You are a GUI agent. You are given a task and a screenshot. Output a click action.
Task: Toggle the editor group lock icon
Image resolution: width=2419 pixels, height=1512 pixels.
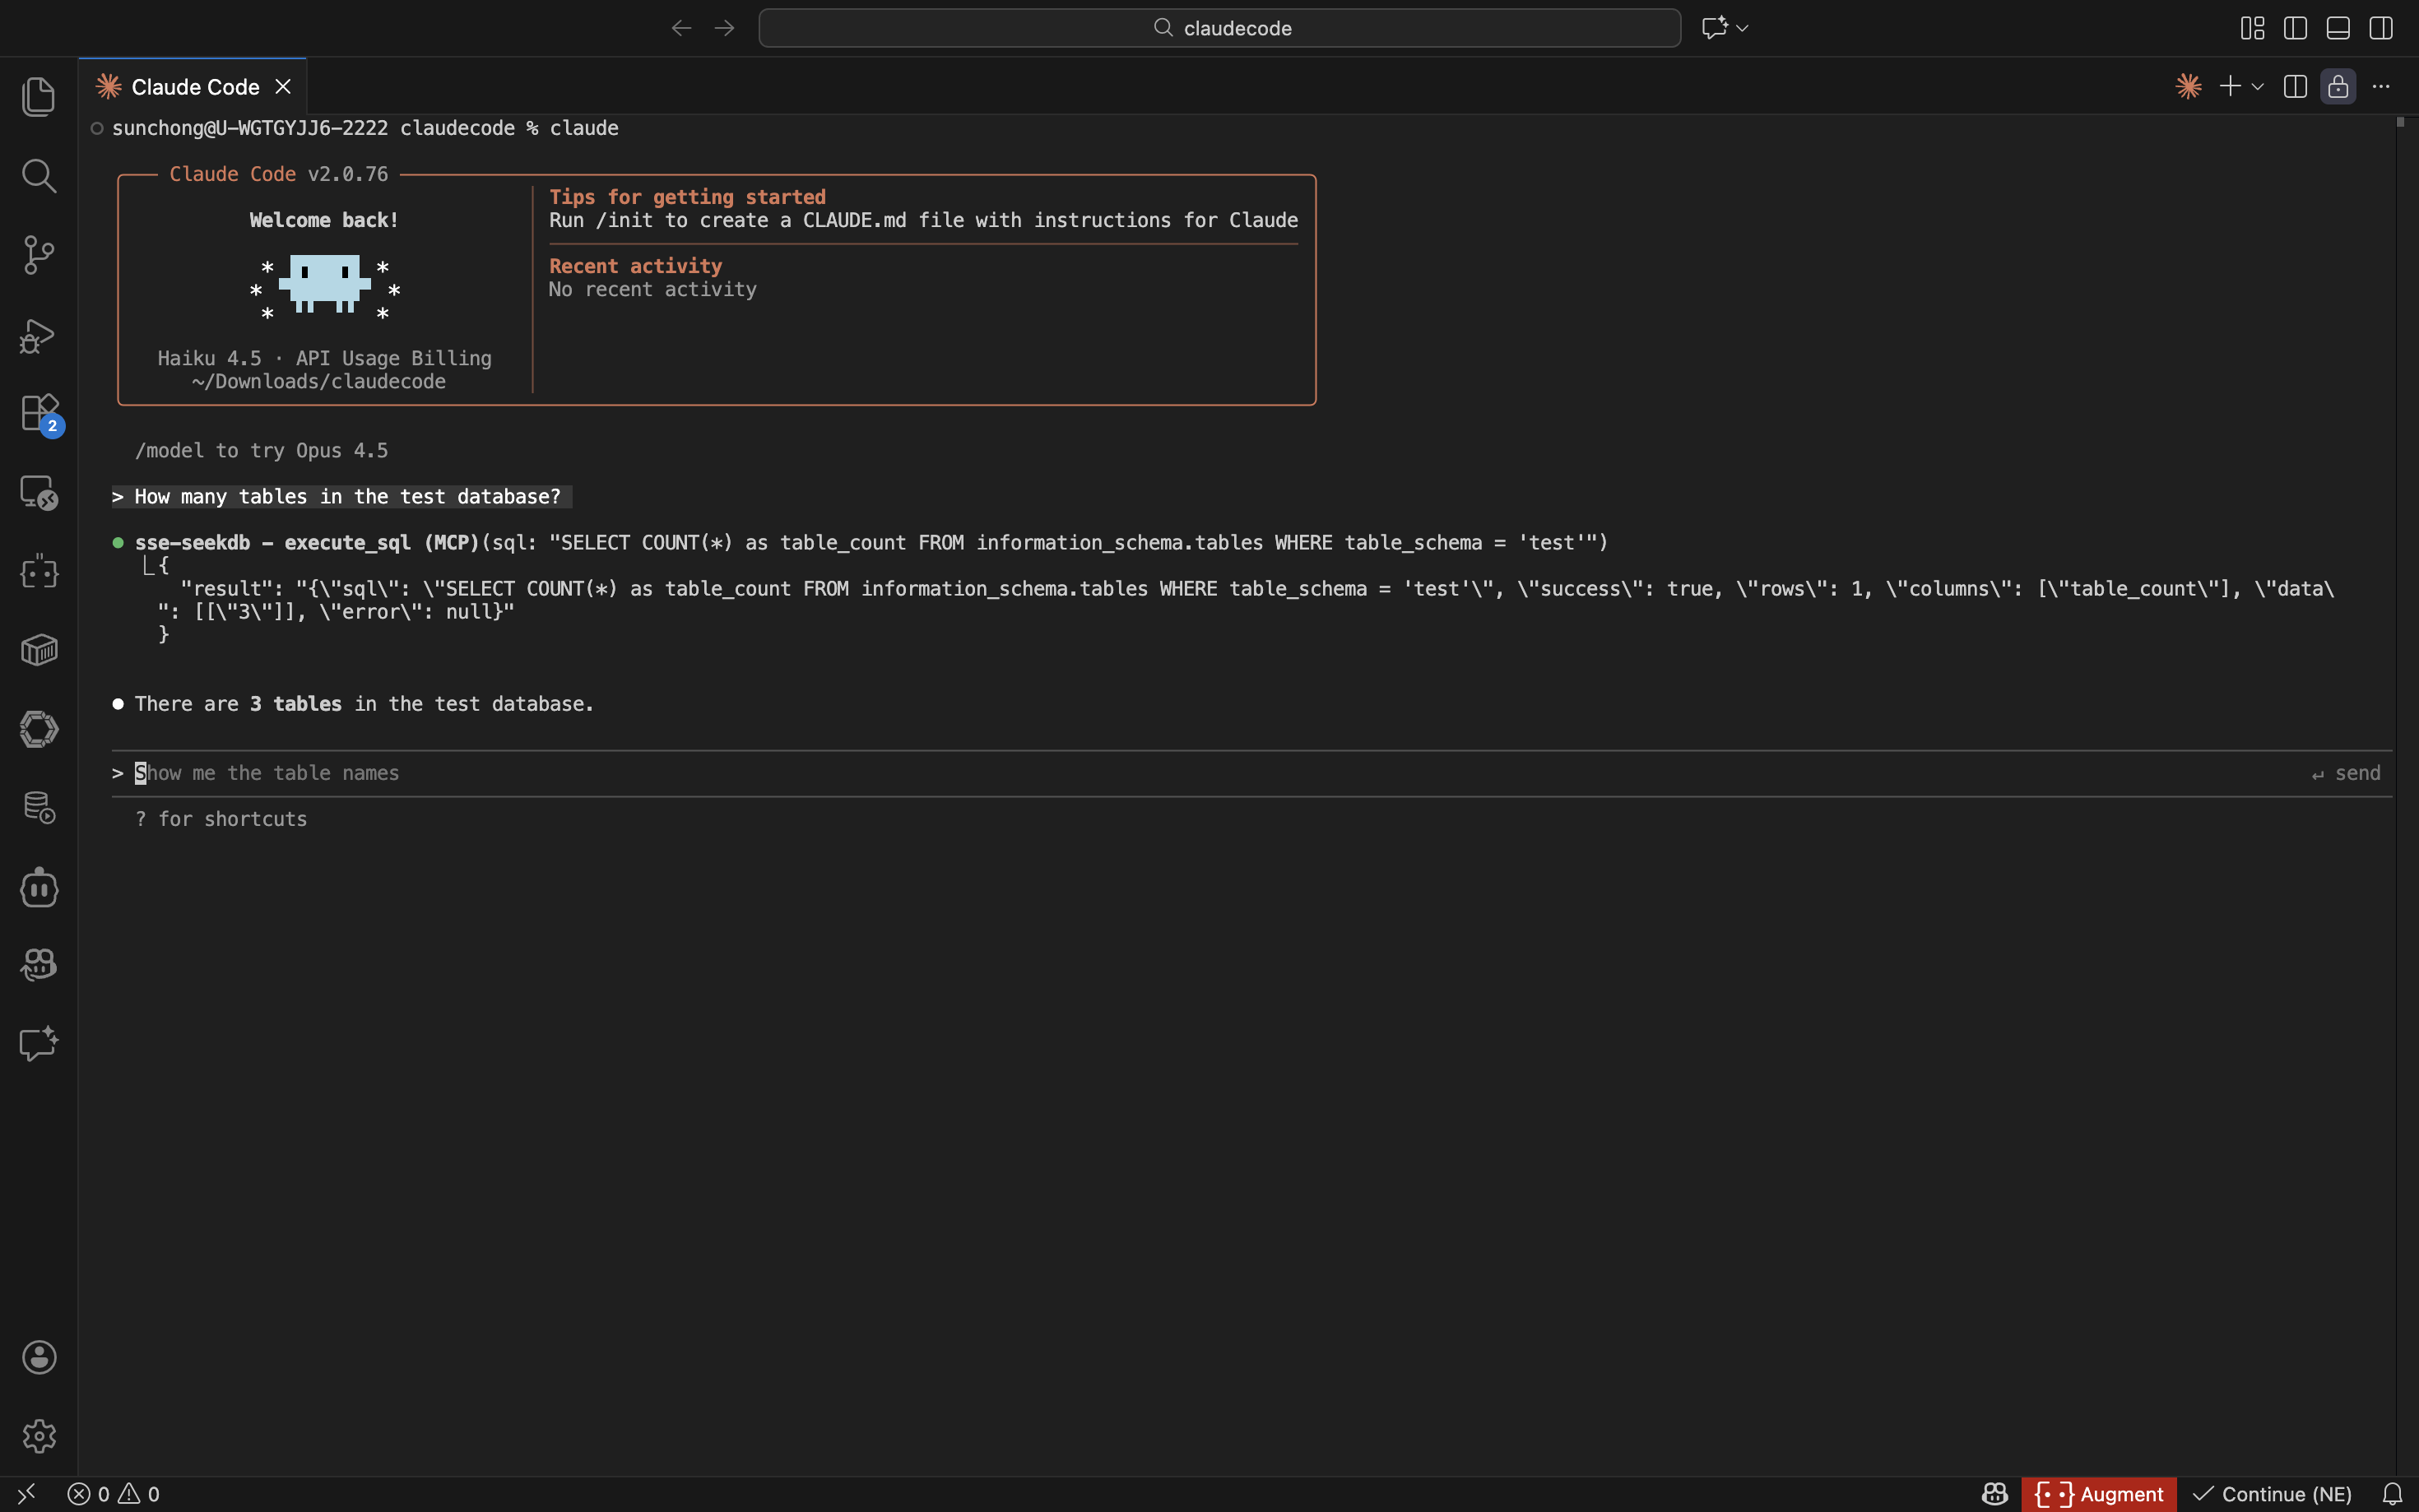[x=2338, y=87]
